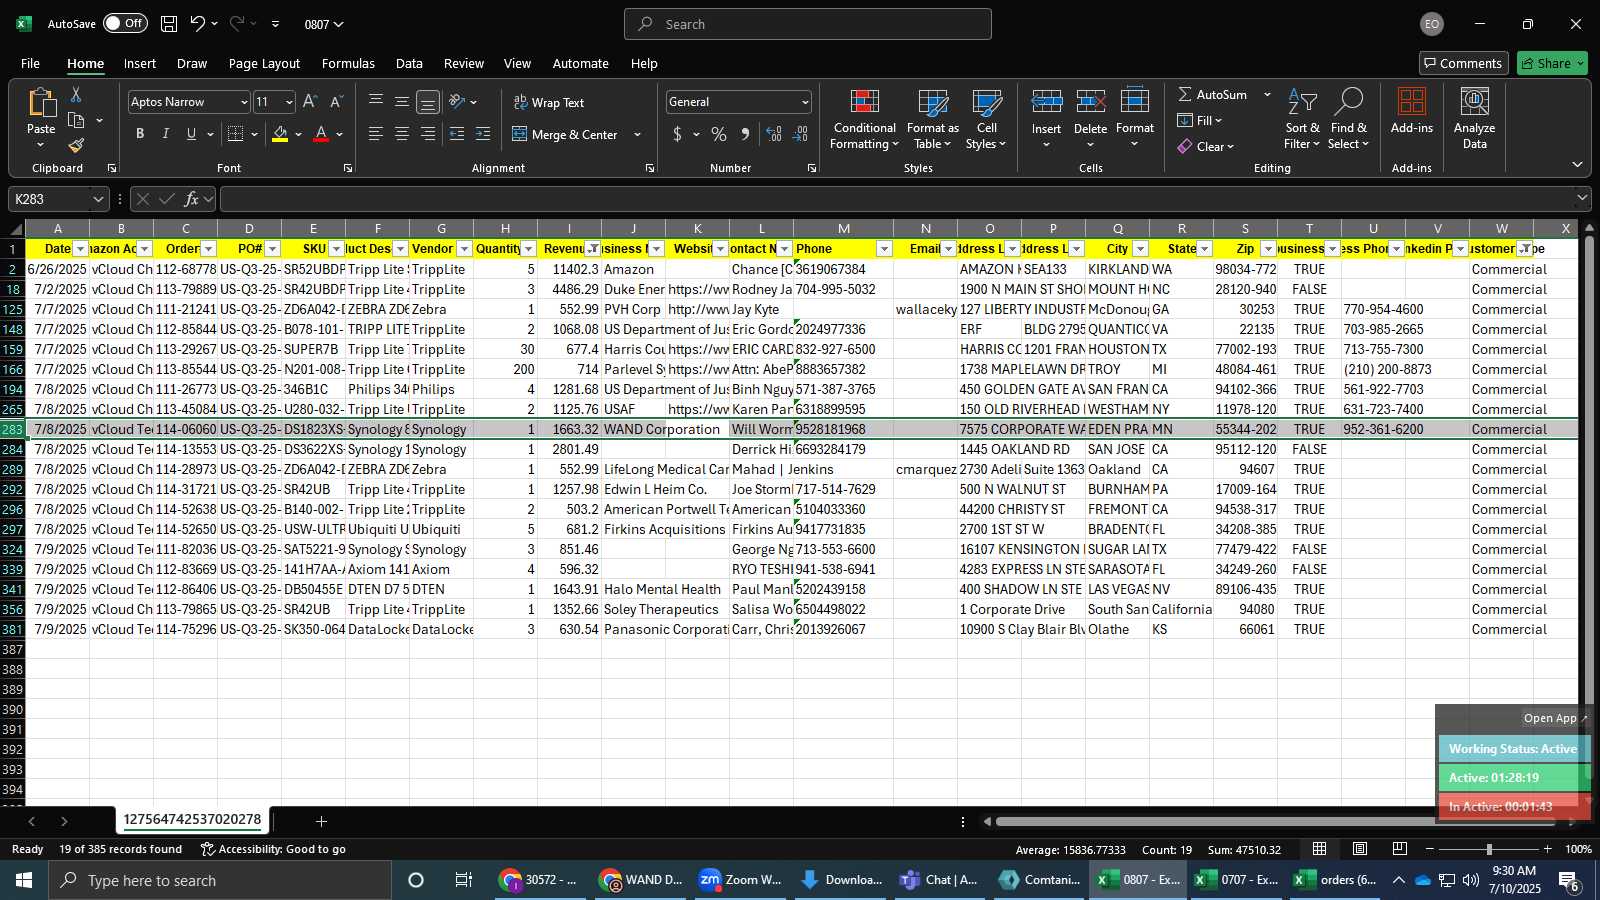
Task: Click the Search box in title bar
Action: (x=808, y=24)
